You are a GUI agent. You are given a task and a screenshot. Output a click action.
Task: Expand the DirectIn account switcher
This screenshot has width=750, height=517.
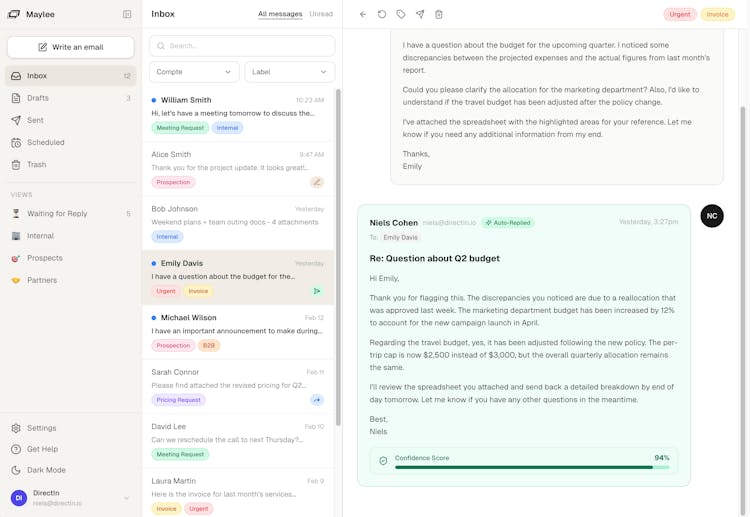pyautogui.click(x=126, y=498)
